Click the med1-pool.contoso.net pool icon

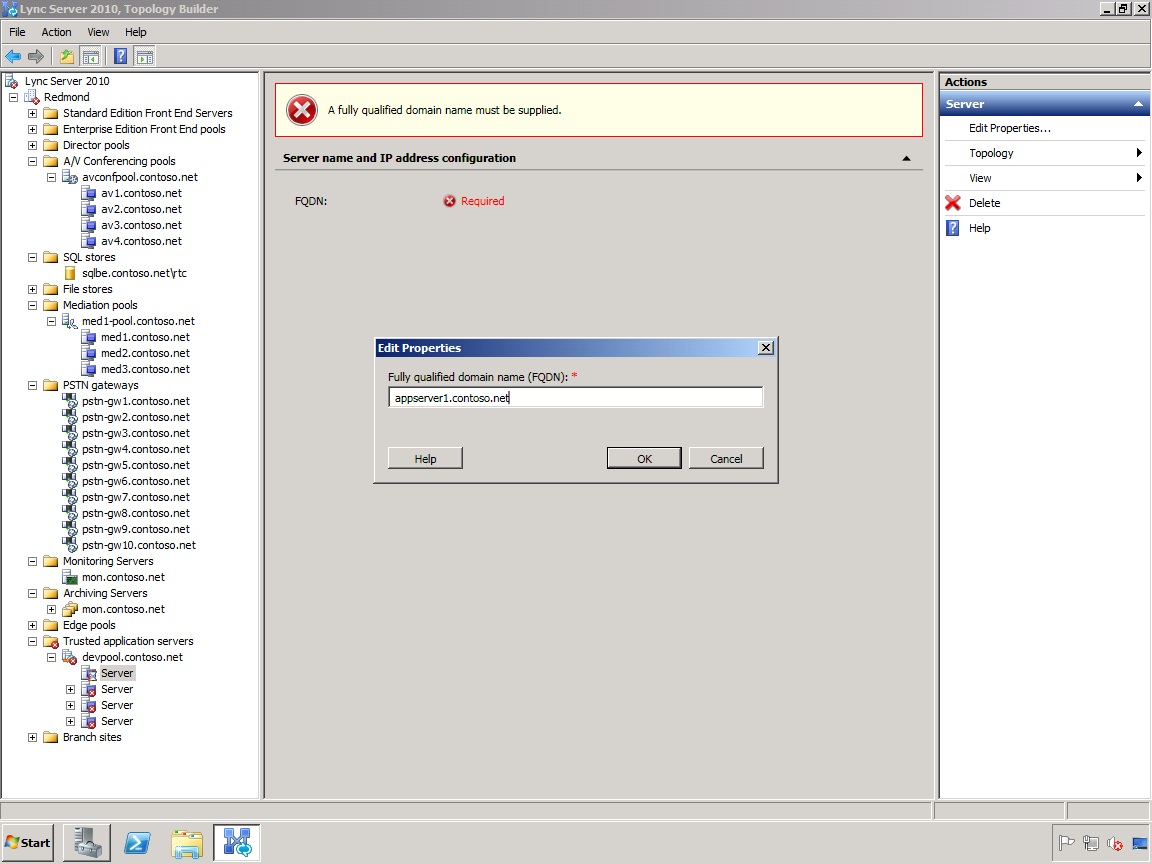pyautogui.click(x=70, y=321)
